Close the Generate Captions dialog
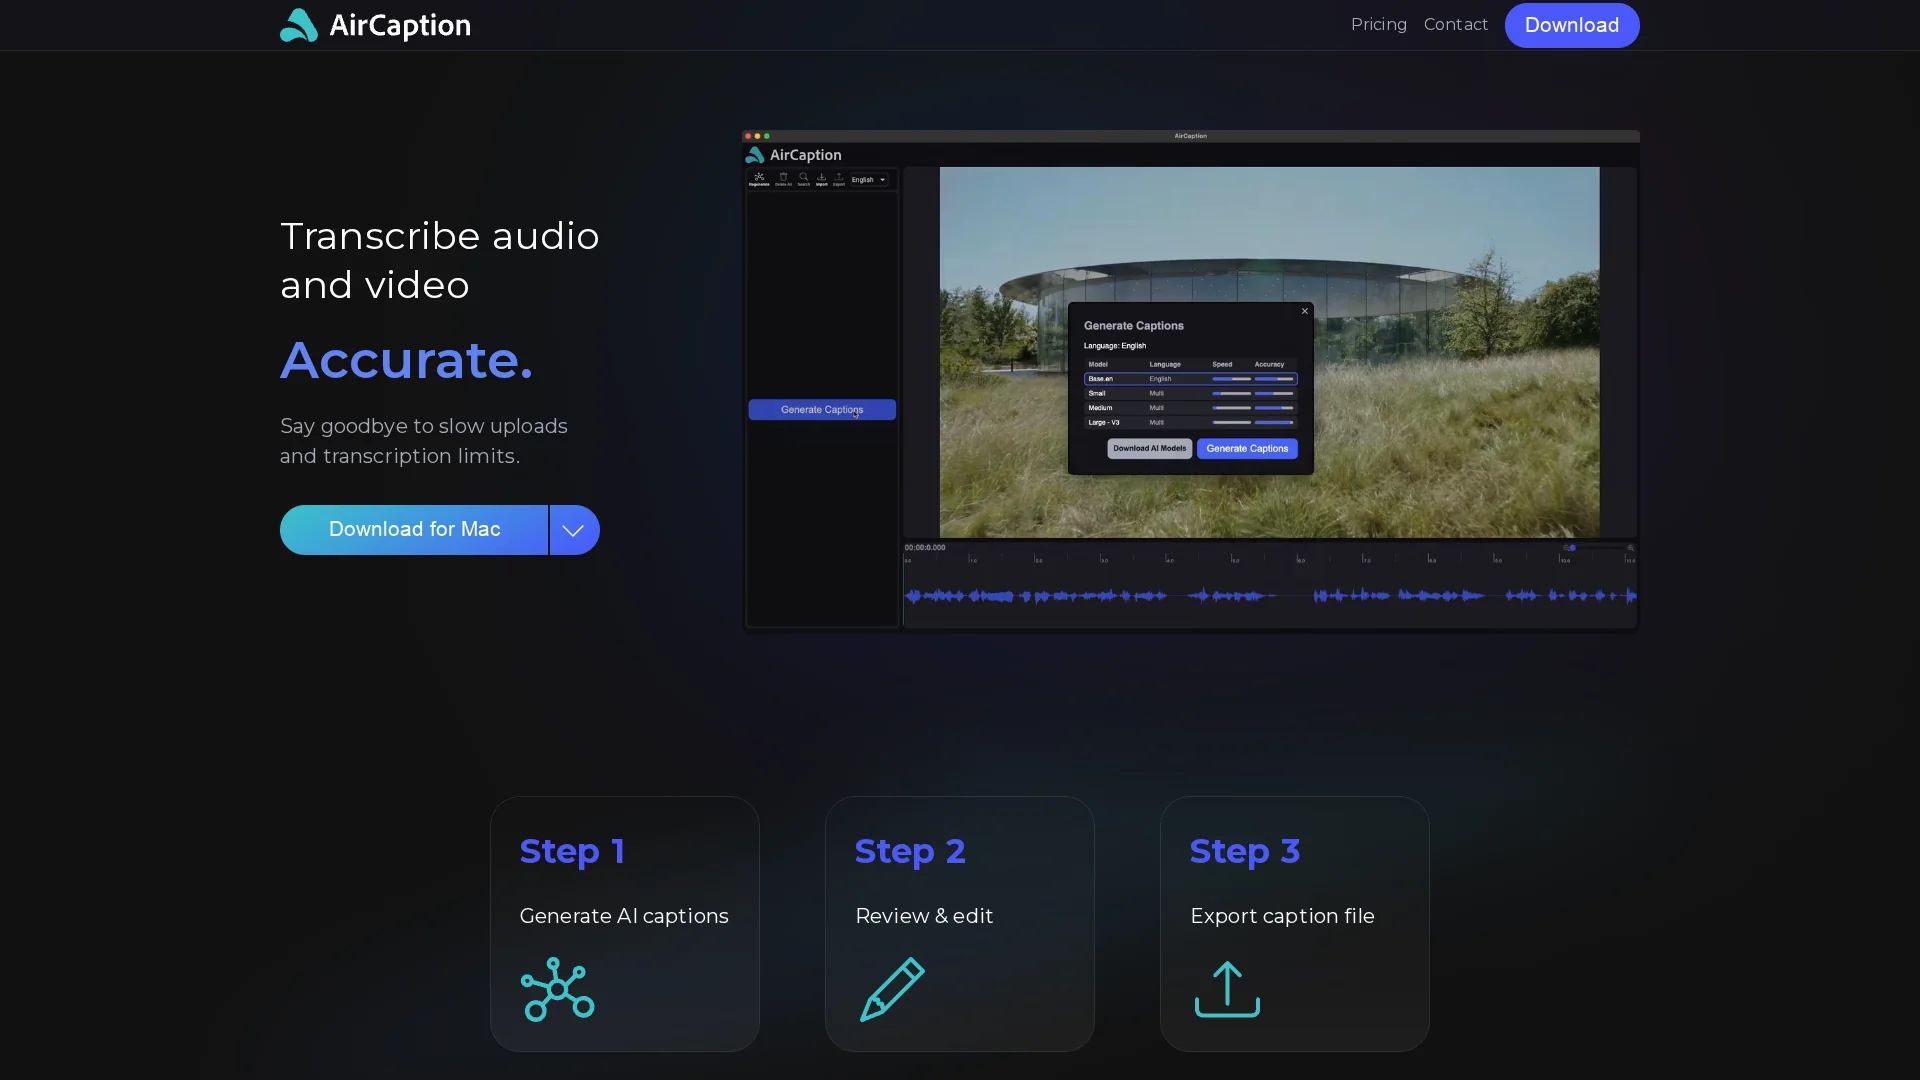 point(1304,311)
